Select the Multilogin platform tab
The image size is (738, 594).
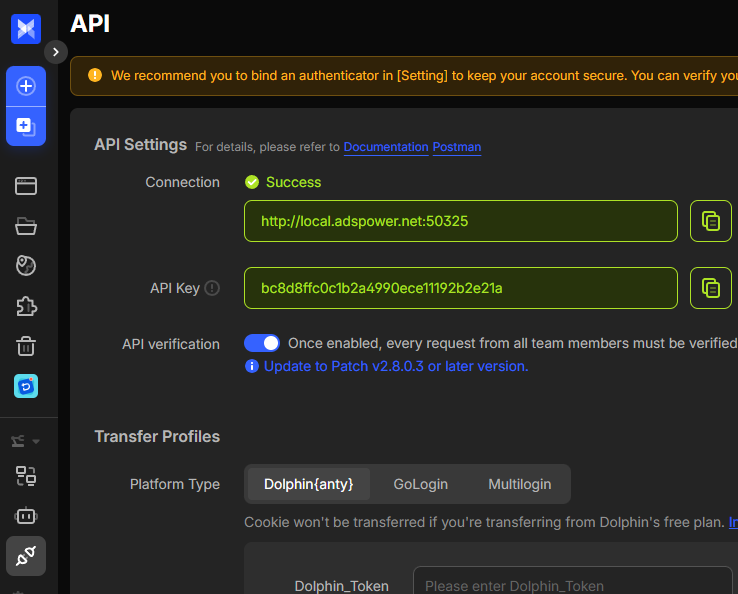519,484
